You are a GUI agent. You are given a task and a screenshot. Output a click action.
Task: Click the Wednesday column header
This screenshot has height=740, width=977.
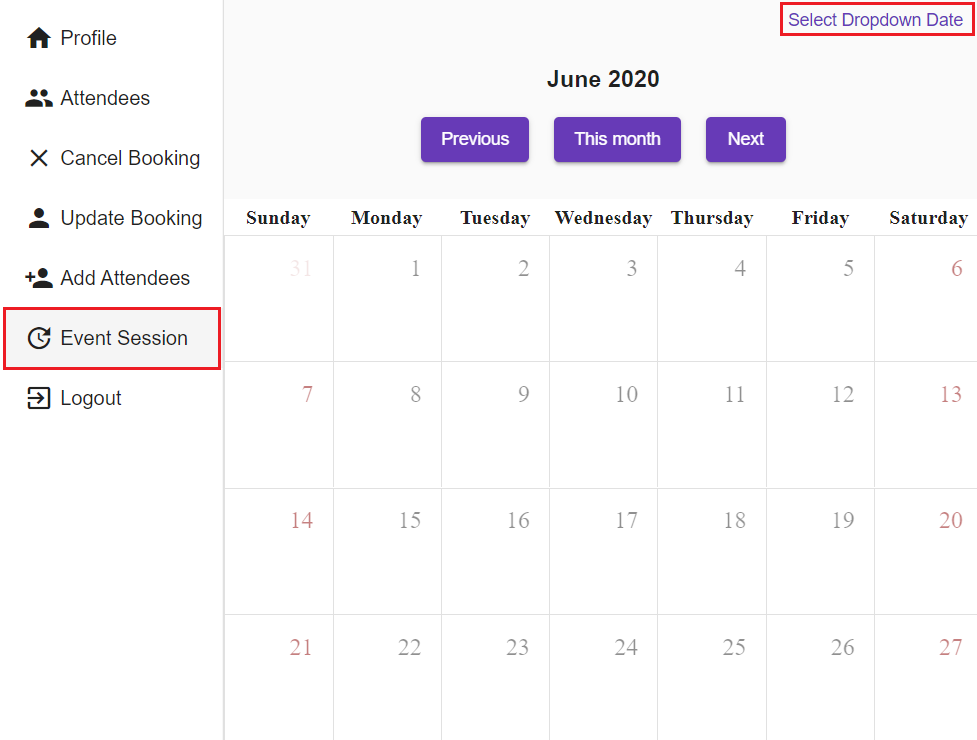(x=603, y=218)
